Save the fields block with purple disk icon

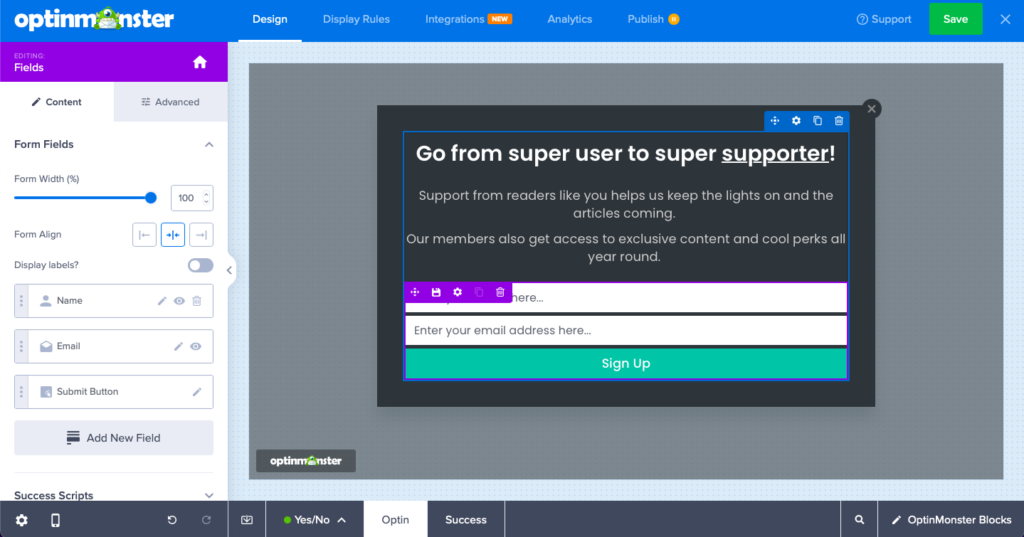point(436,293)
